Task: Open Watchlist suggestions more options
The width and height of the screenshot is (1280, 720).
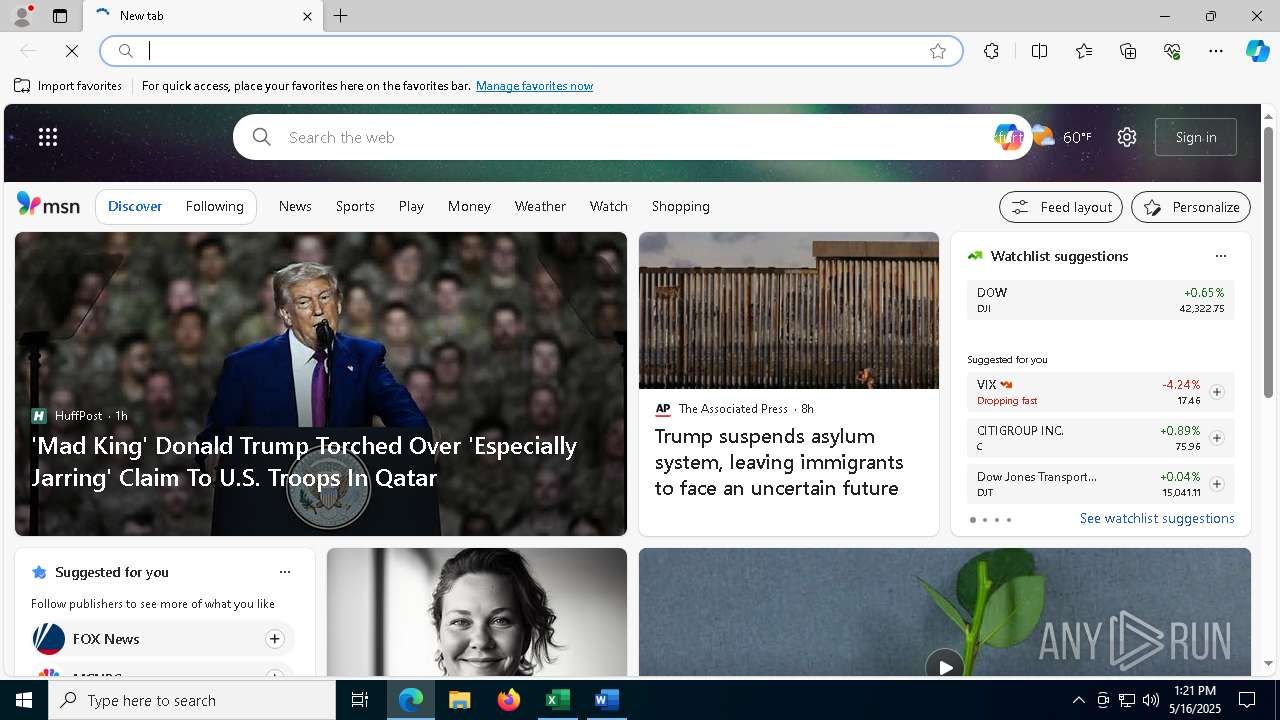Action: coord(1220,256)
